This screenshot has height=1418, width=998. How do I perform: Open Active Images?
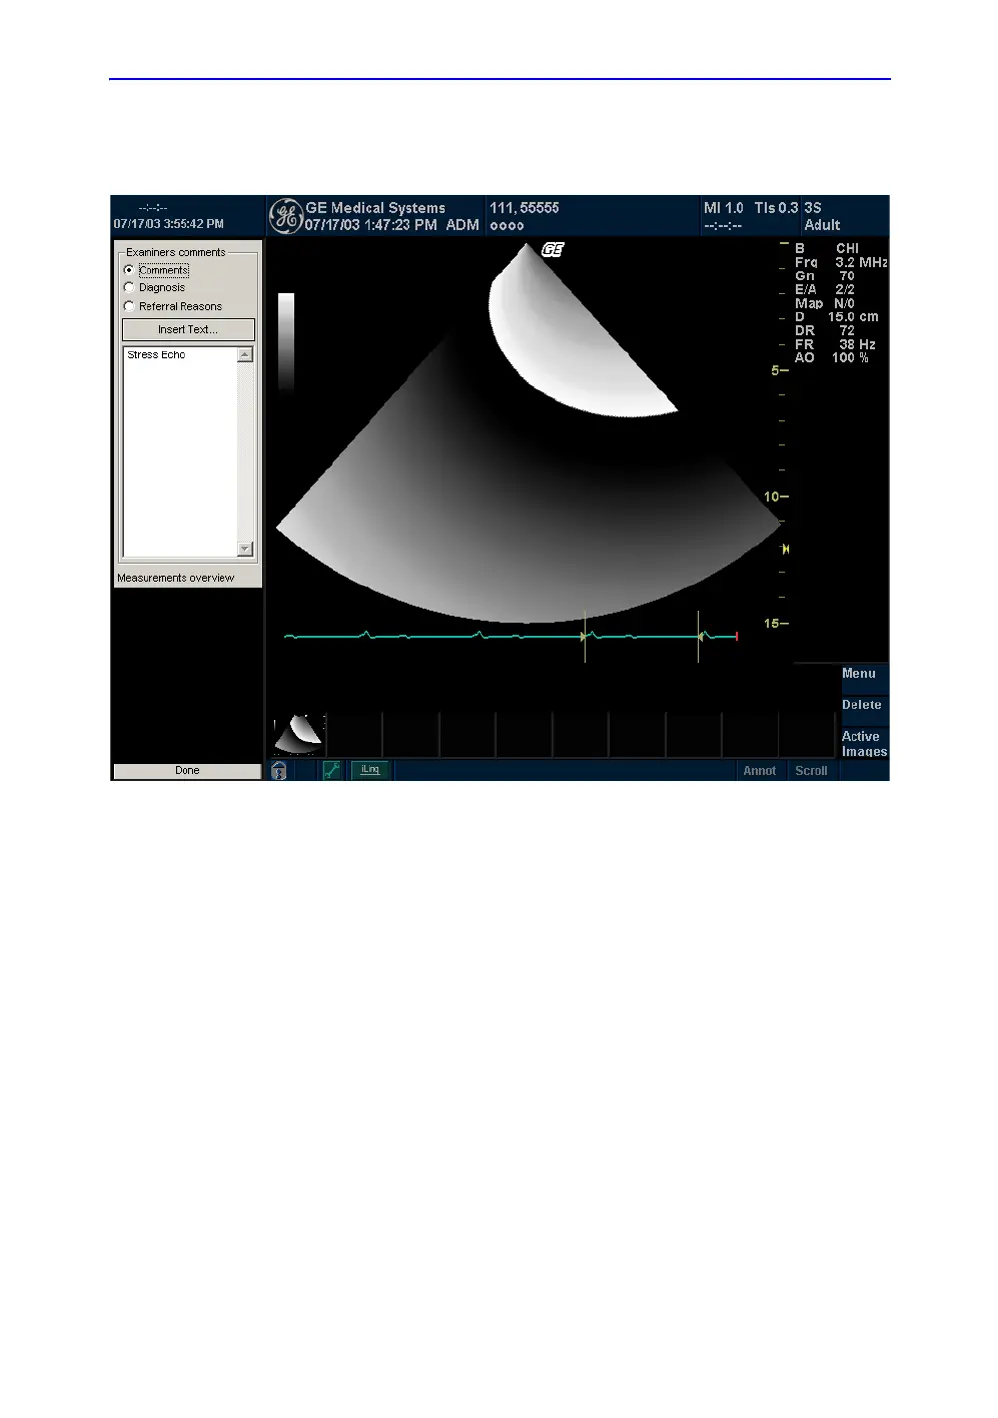[864, 743]
